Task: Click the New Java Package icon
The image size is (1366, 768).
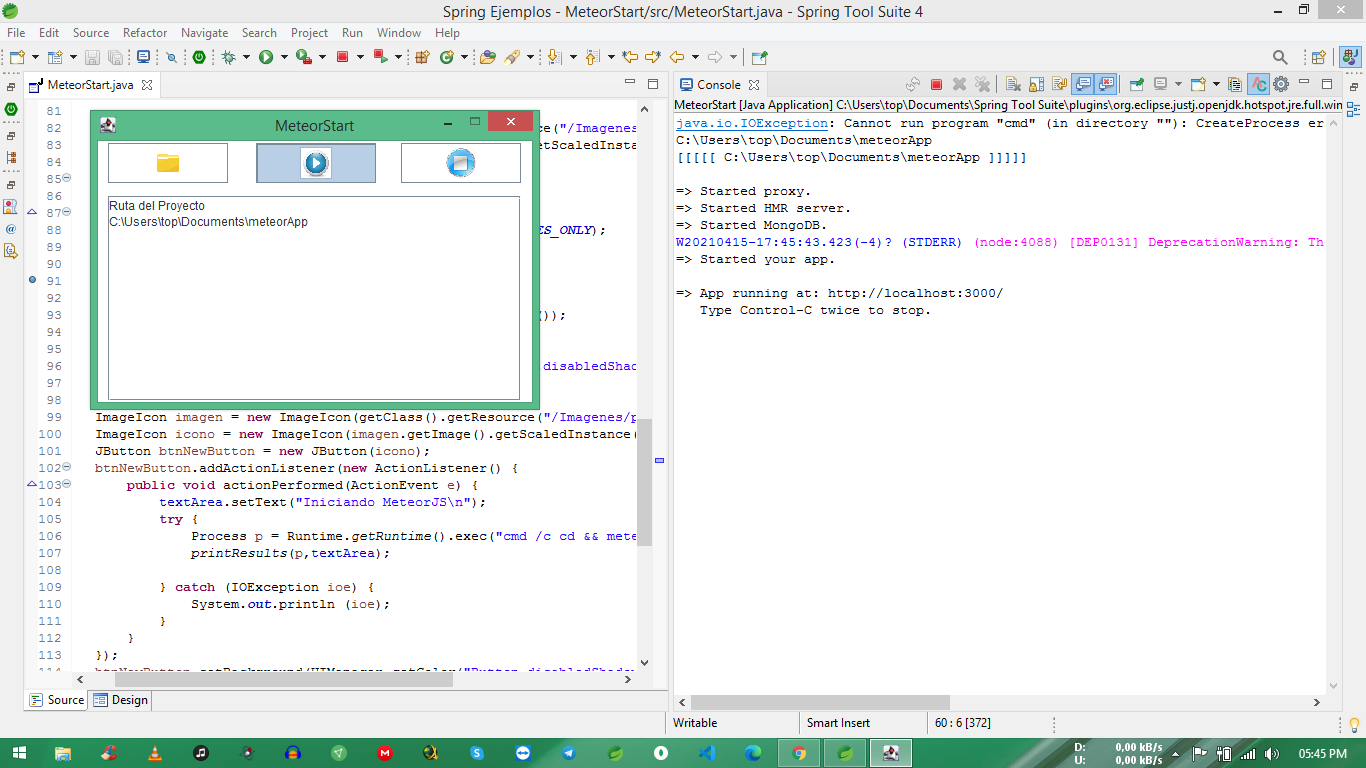Action: (x=422, y=57)
